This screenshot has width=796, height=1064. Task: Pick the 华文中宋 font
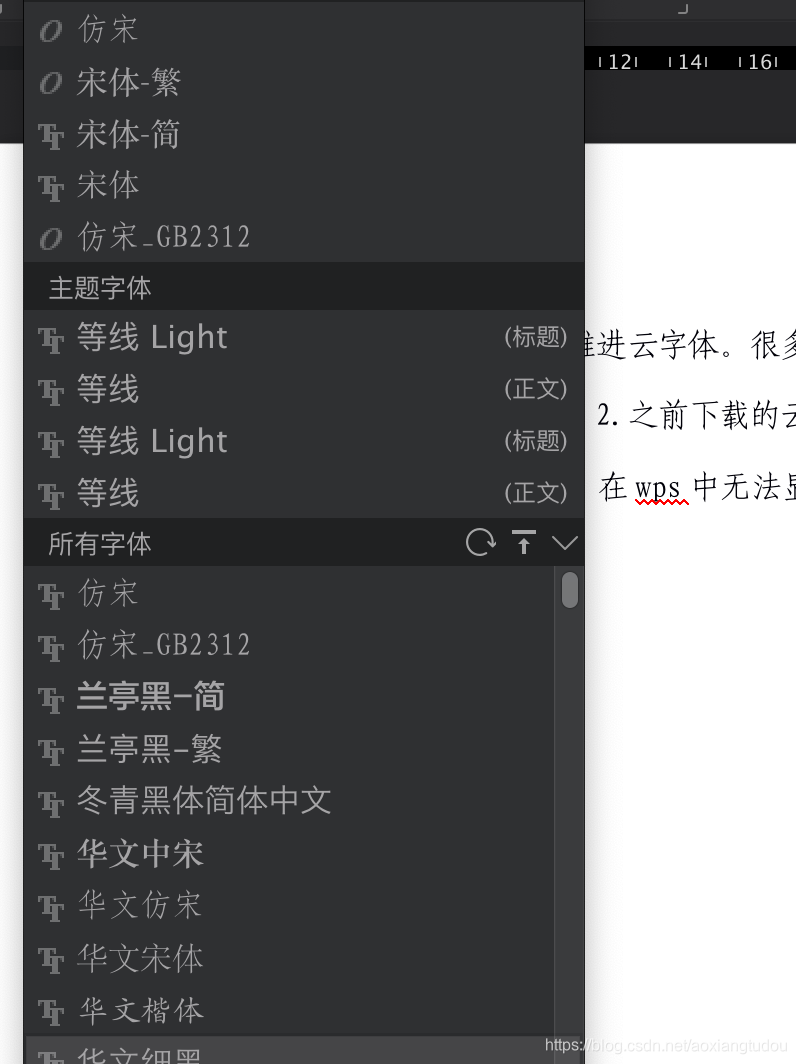(x=289, y=854)
